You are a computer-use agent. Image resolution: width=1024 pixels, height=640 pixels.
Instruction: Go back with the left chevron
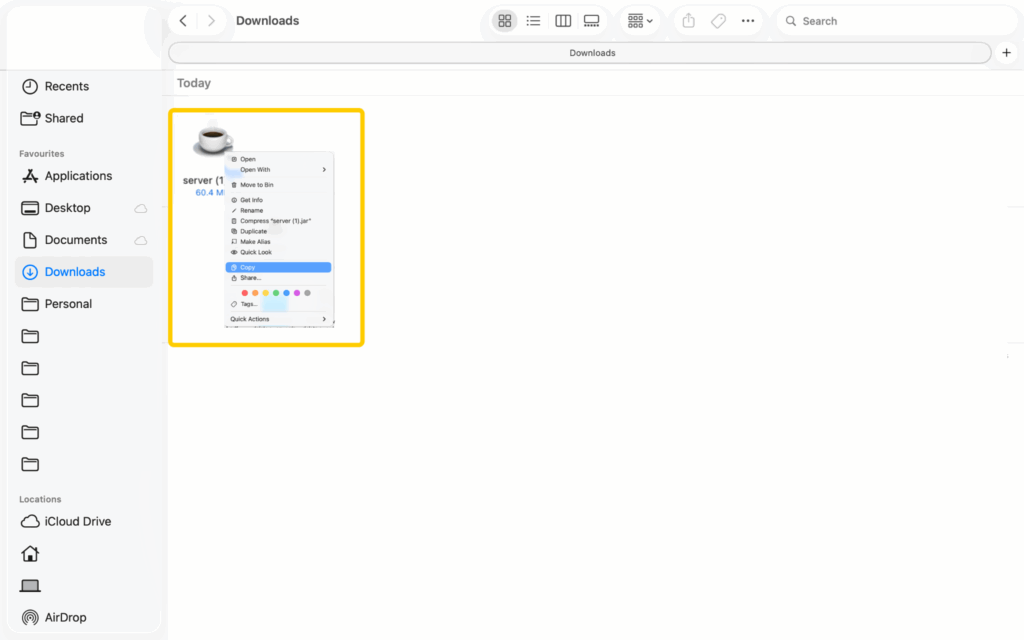point(184,21)
